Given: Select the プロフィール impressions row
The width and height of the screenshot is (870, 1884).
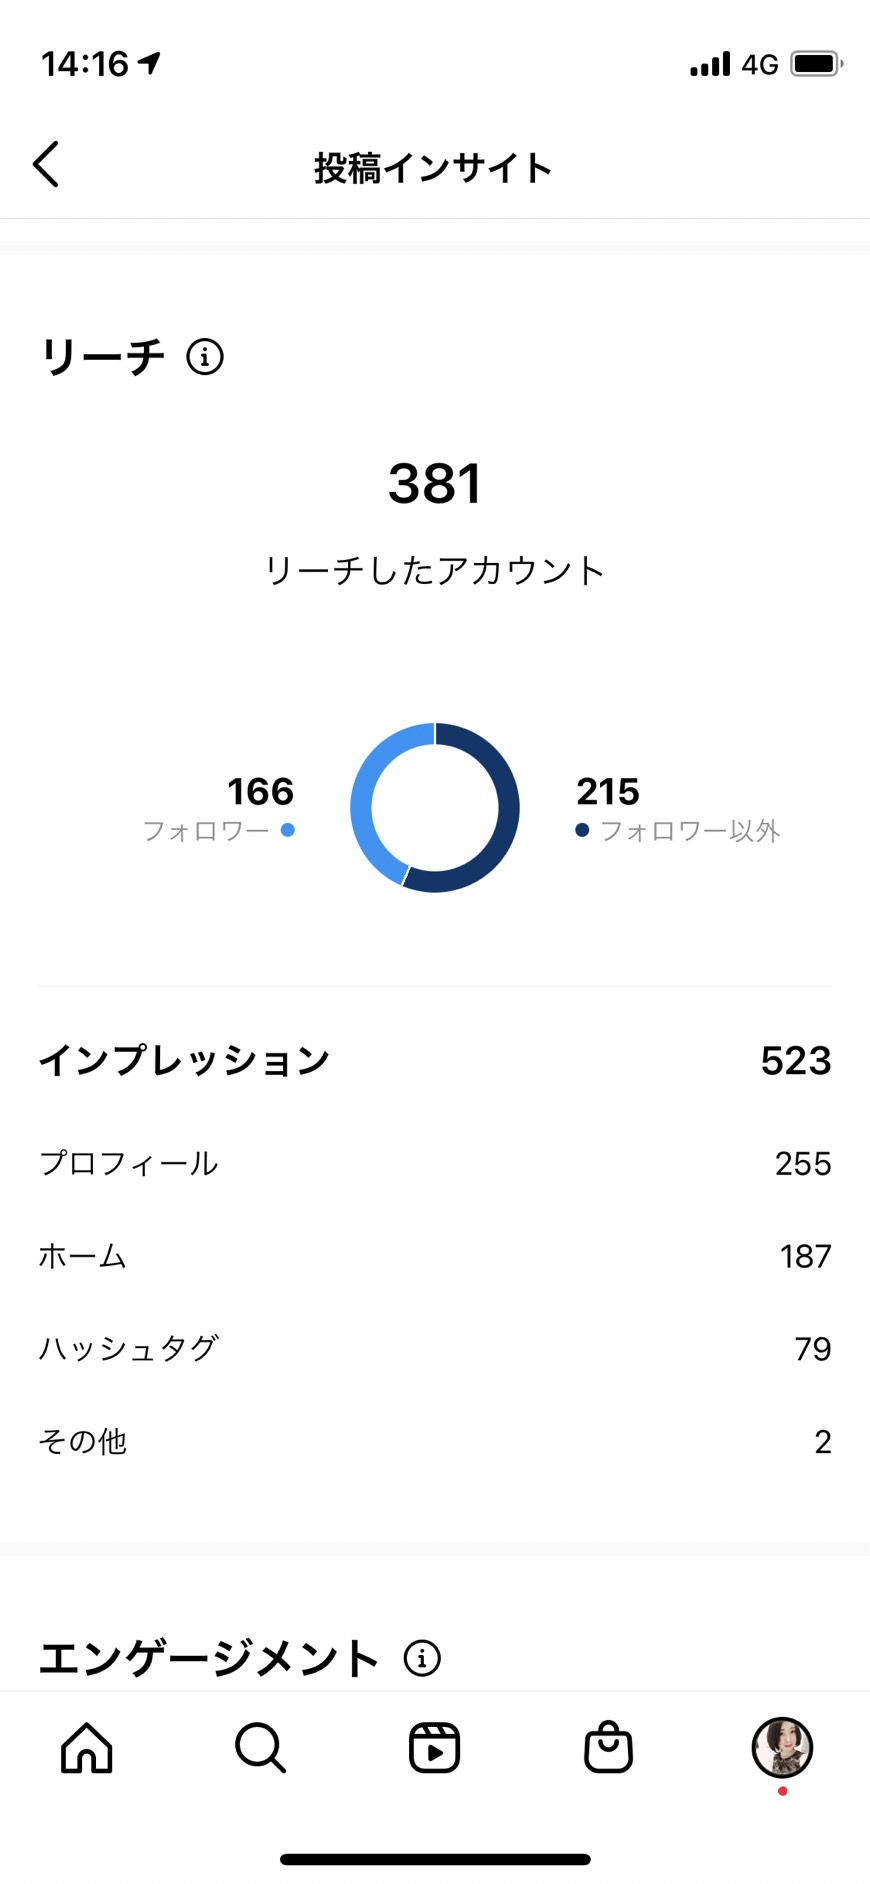Looking at the screenshot, I should [435, 1163].
